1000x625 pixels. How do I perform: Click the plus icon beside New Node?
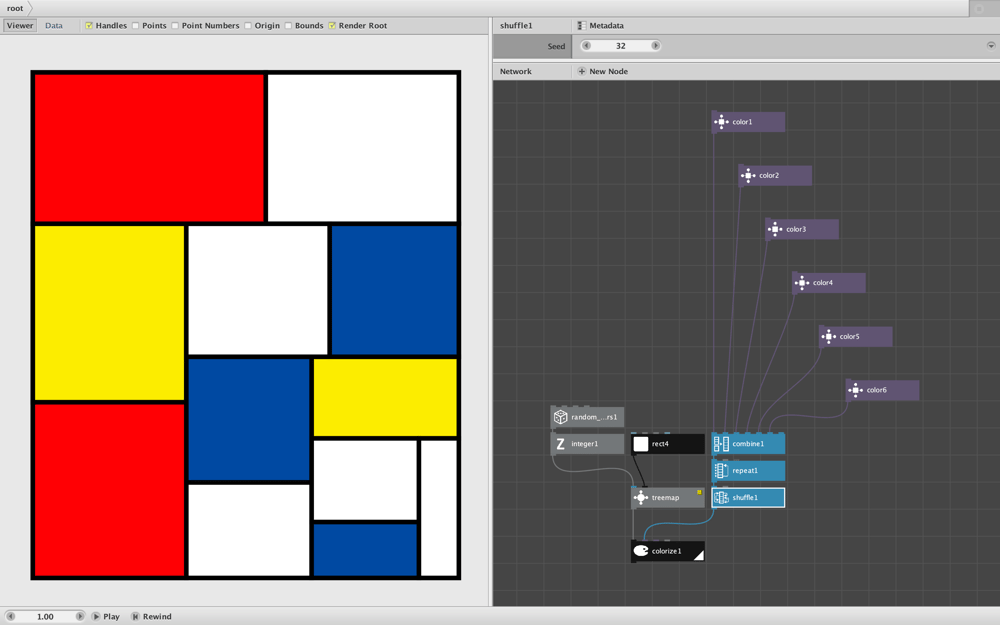(581, 71)
